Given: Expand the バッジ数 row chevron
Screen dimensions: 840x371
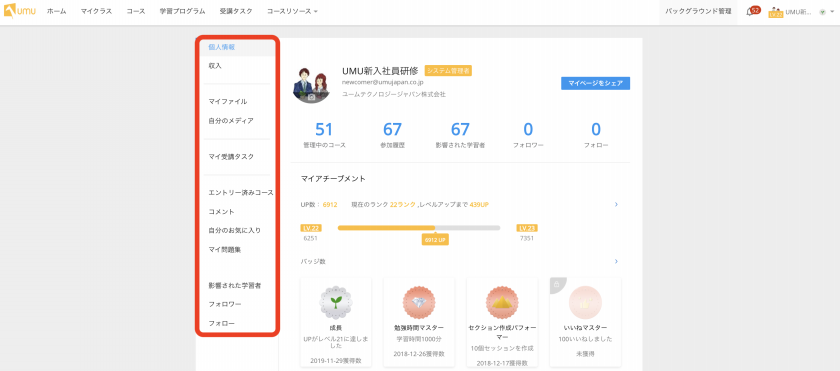Looking at the screenshot, I should (x=616, y=261).
